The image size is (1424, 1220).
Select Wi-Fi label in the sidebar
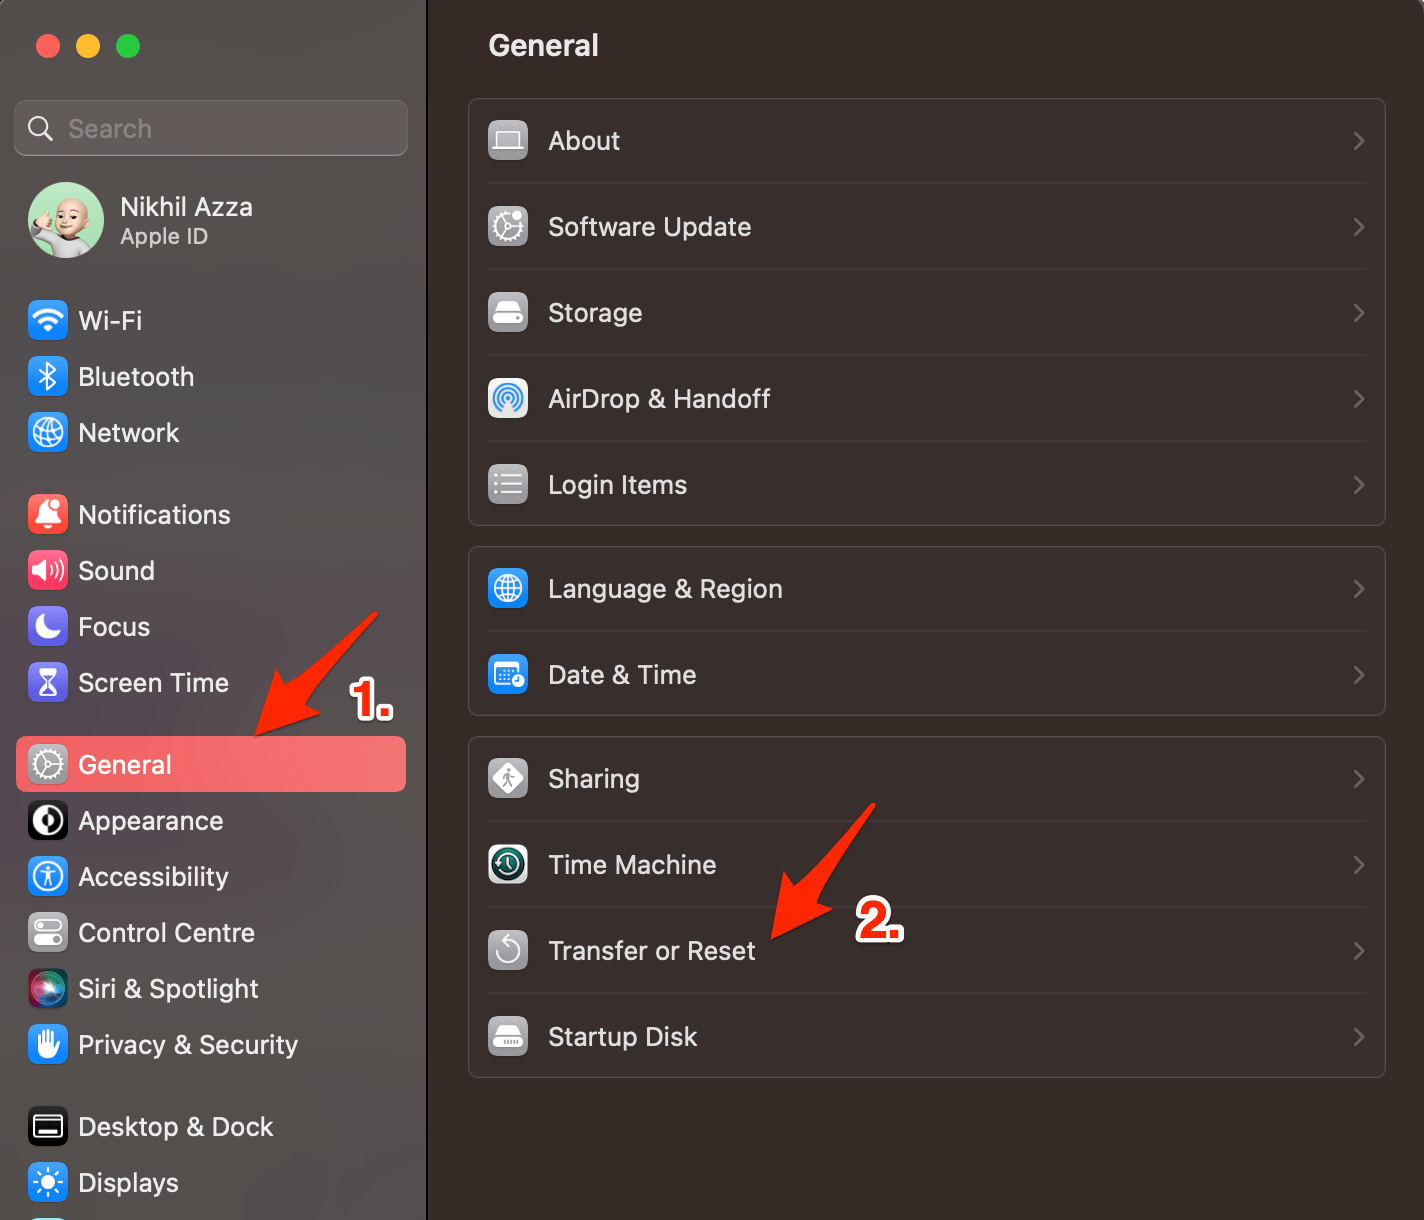(110, 321)
